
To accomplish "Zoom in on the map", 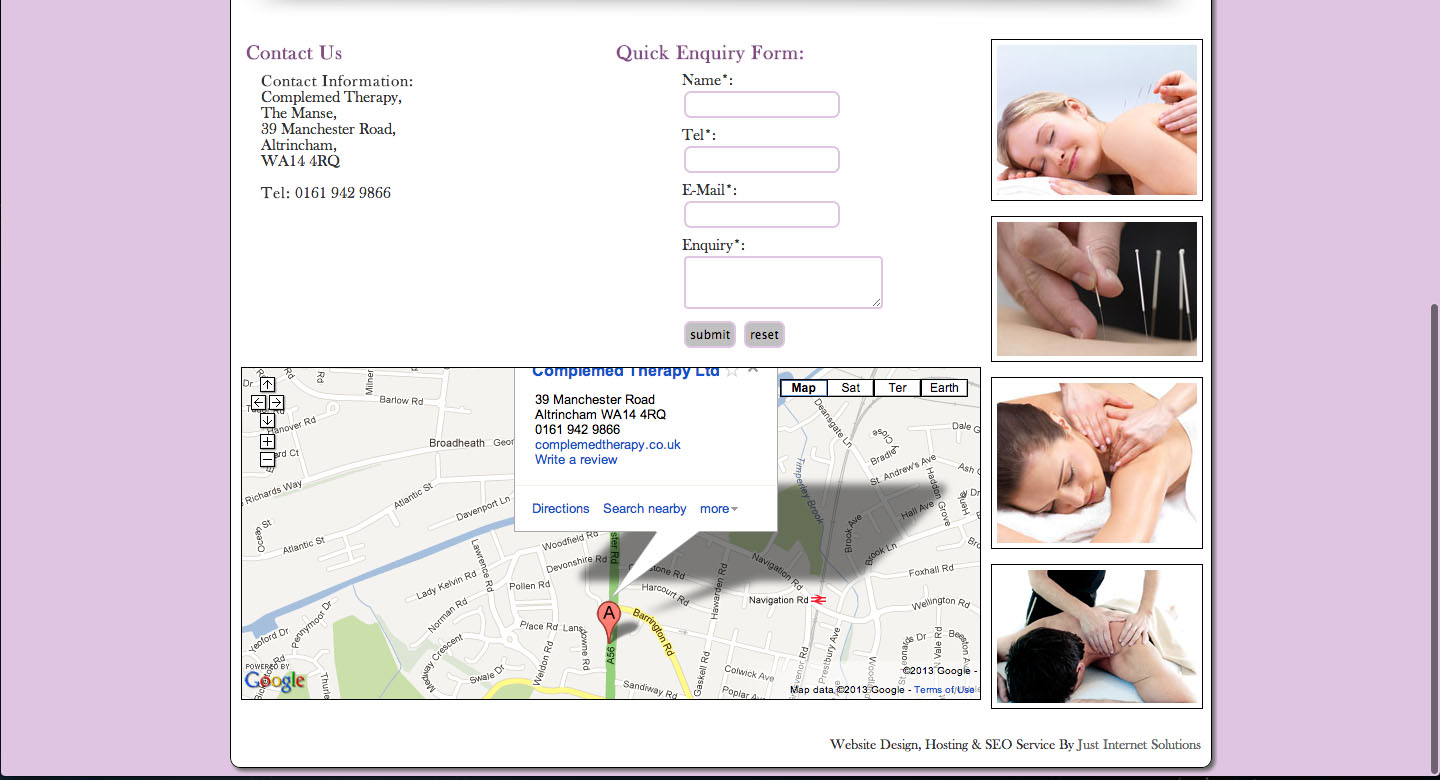I will click(267, 441).
